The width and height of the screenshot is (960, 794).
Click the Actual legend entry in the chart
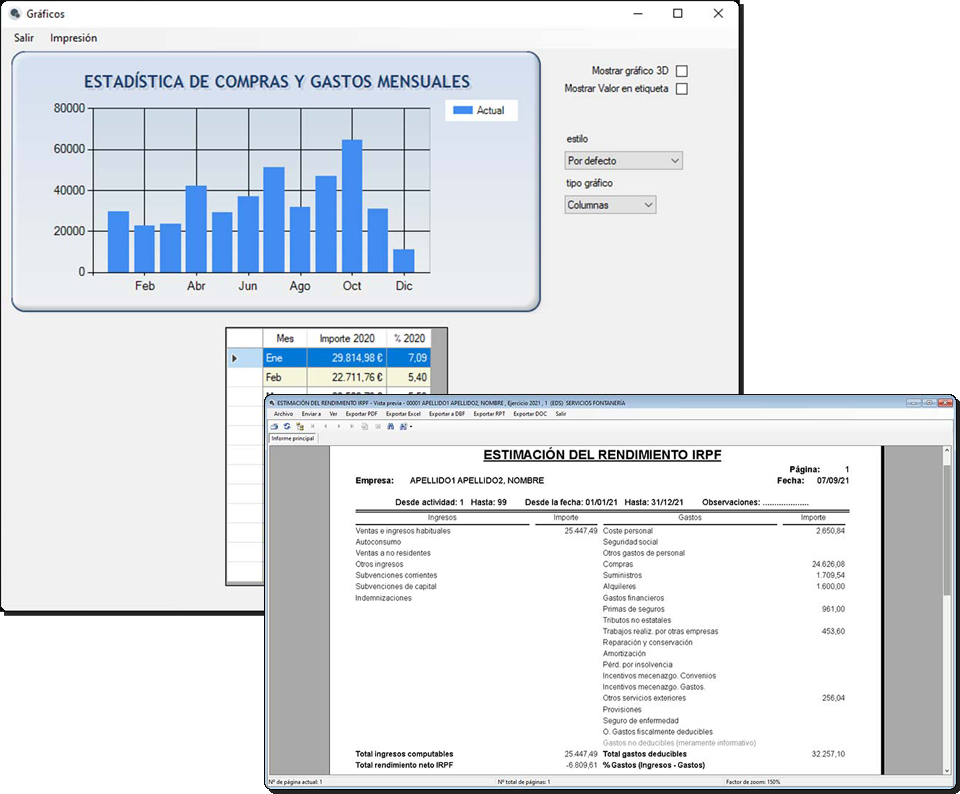[x=481, y=110]
